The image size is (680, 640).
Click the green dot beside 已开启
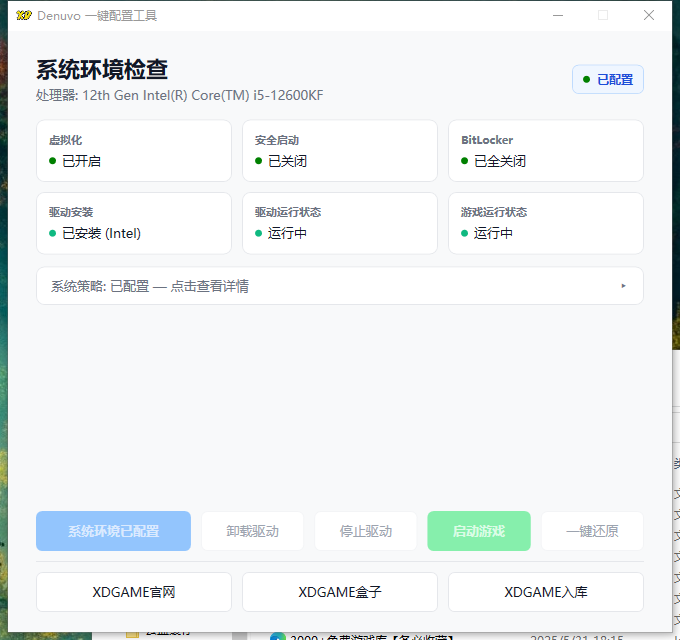coord(52,161)
